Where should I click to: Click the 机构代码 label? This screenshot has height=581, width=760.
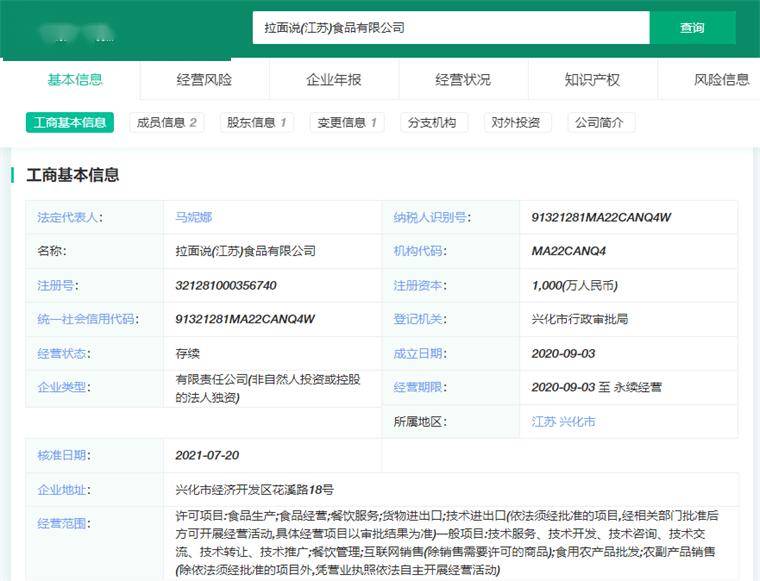pos(420,251)
